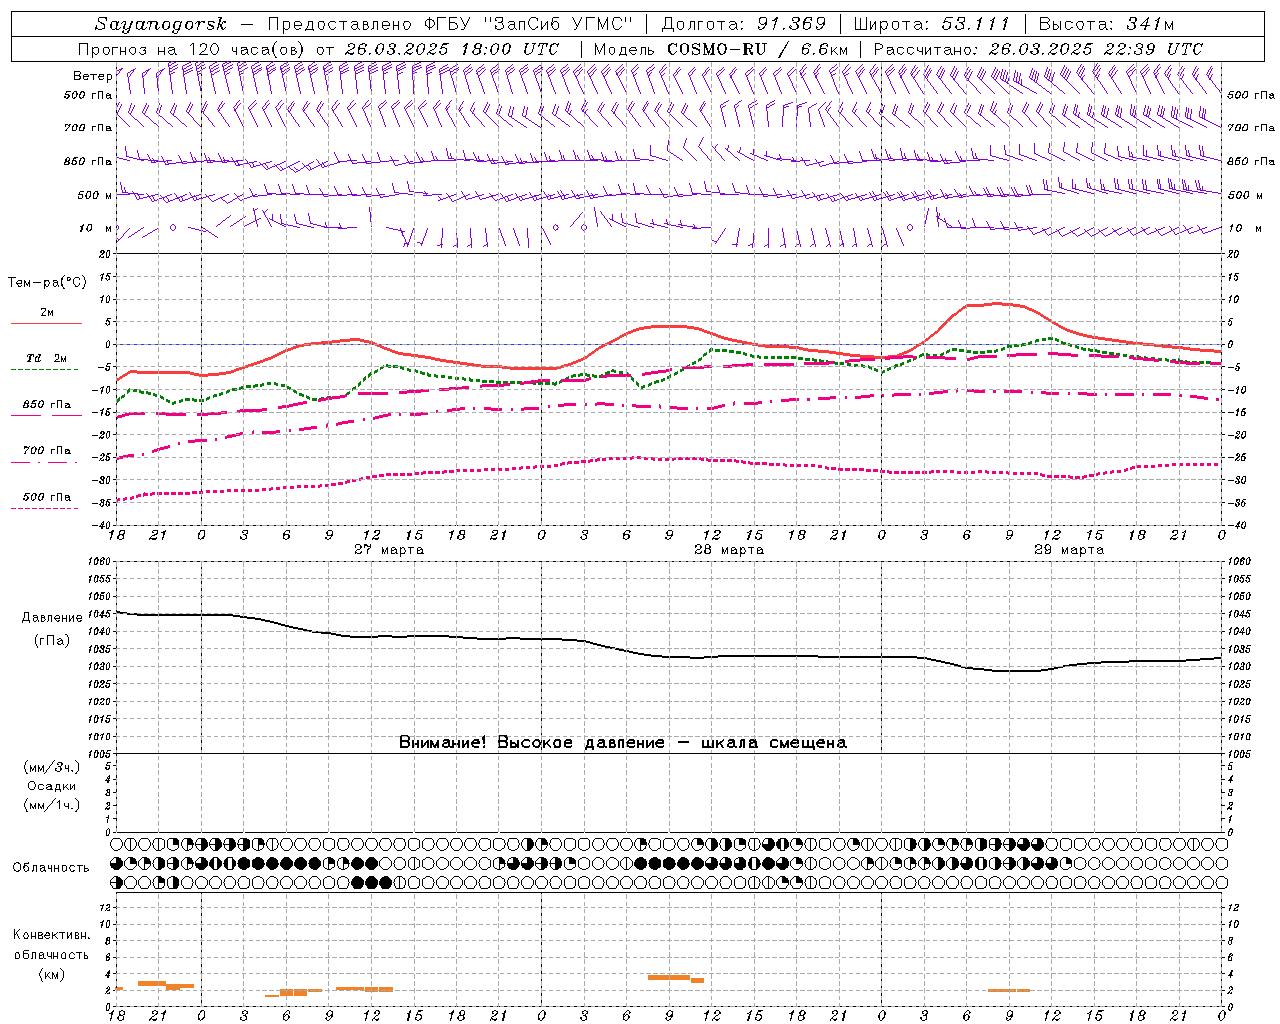Click 'Внимание! Высокое давление — шкала смещена' warning
This screenshot has height=1024, width=1280.
pyautogui.click(x=622, y=742)
